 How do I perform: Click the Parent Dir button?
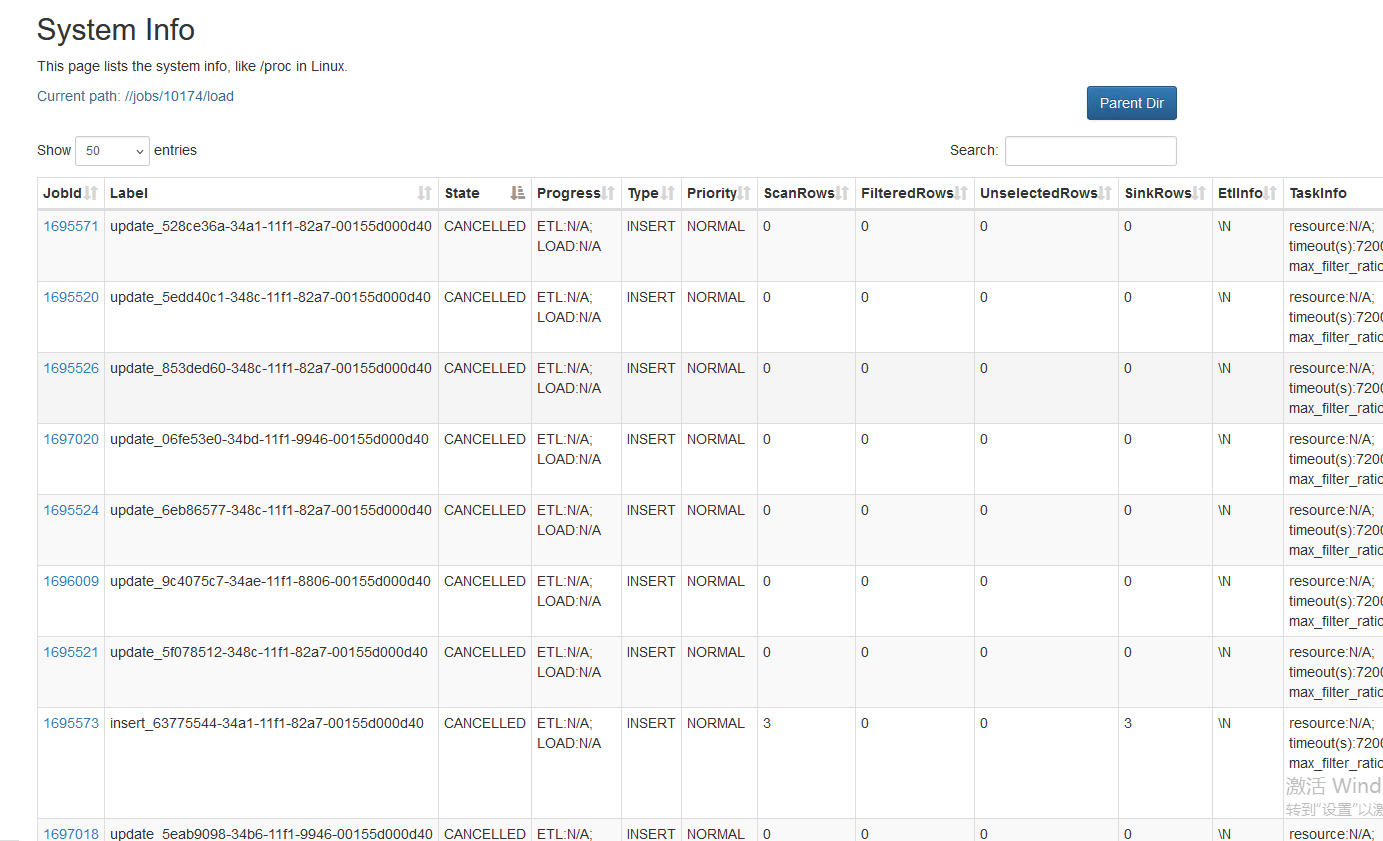tap(1131, 103)
